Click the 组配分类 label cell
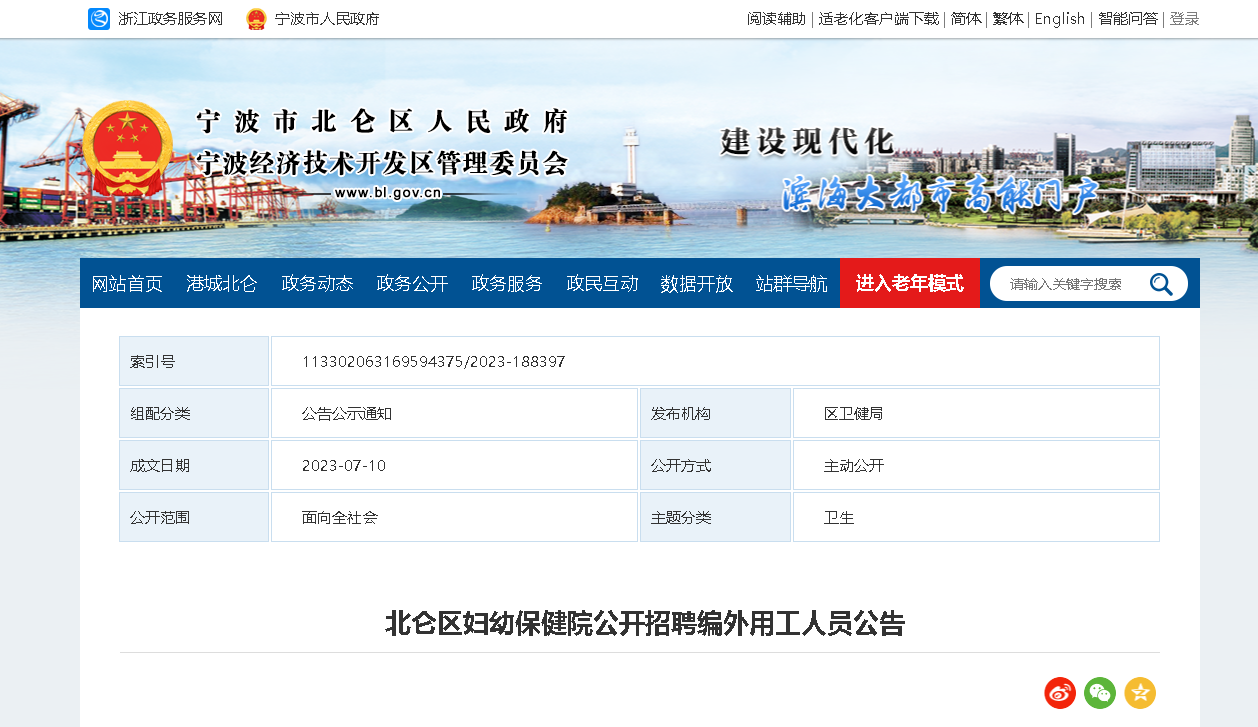 tap(194, 413)
